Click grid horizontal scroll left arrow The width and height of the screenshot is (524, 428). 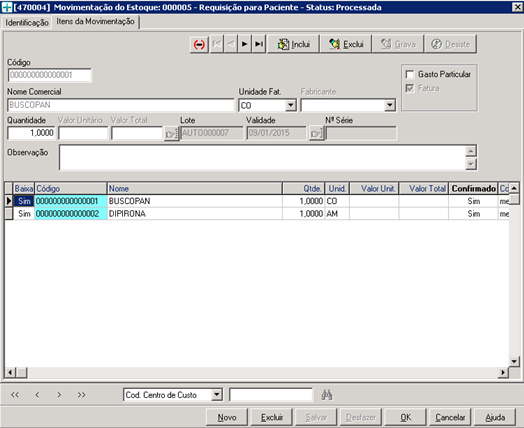tap(10, 372)
